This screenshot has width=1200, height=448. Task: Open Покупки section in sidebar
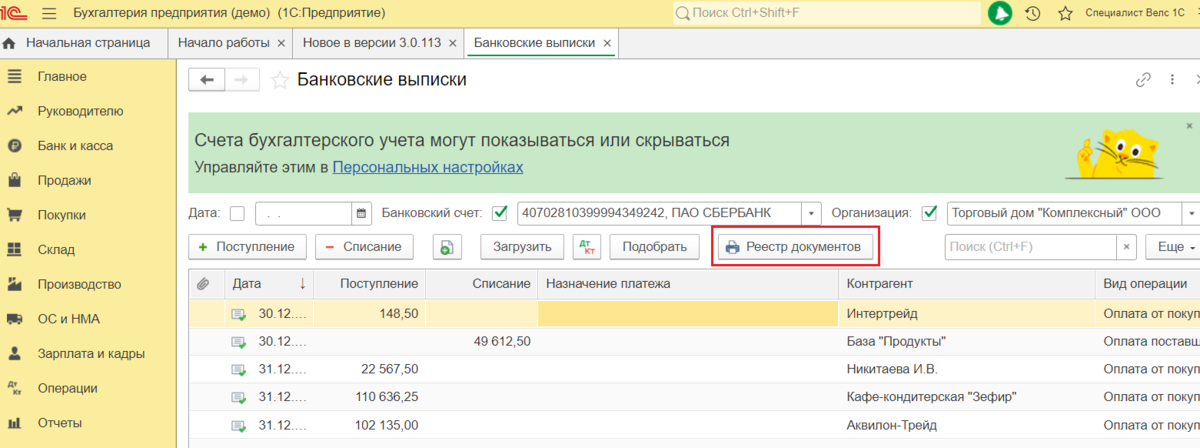(x=61, y=215)
